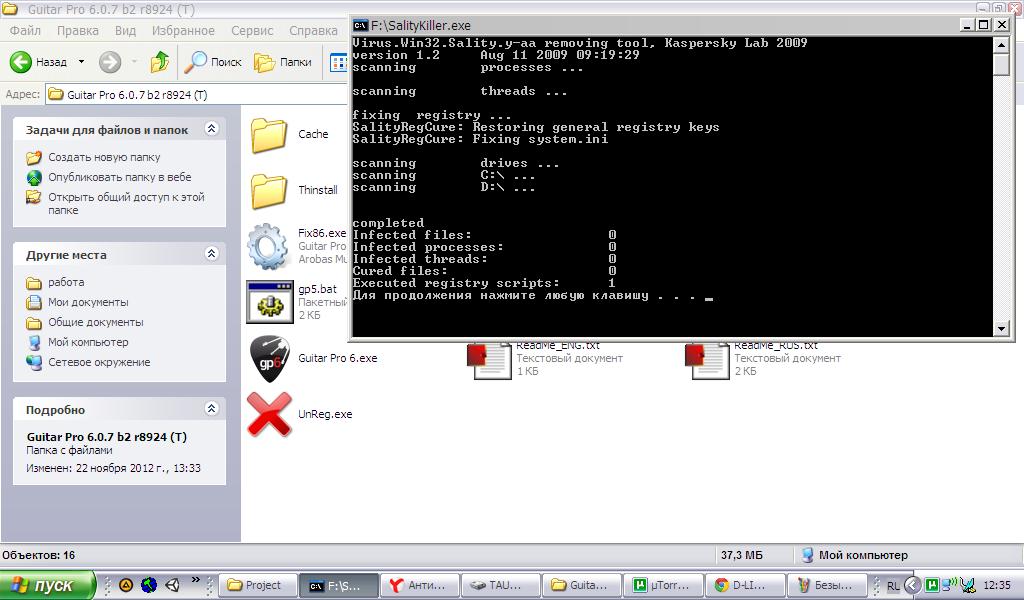Collapse the 'Подробно' details panel

click(x=211, y=409)
